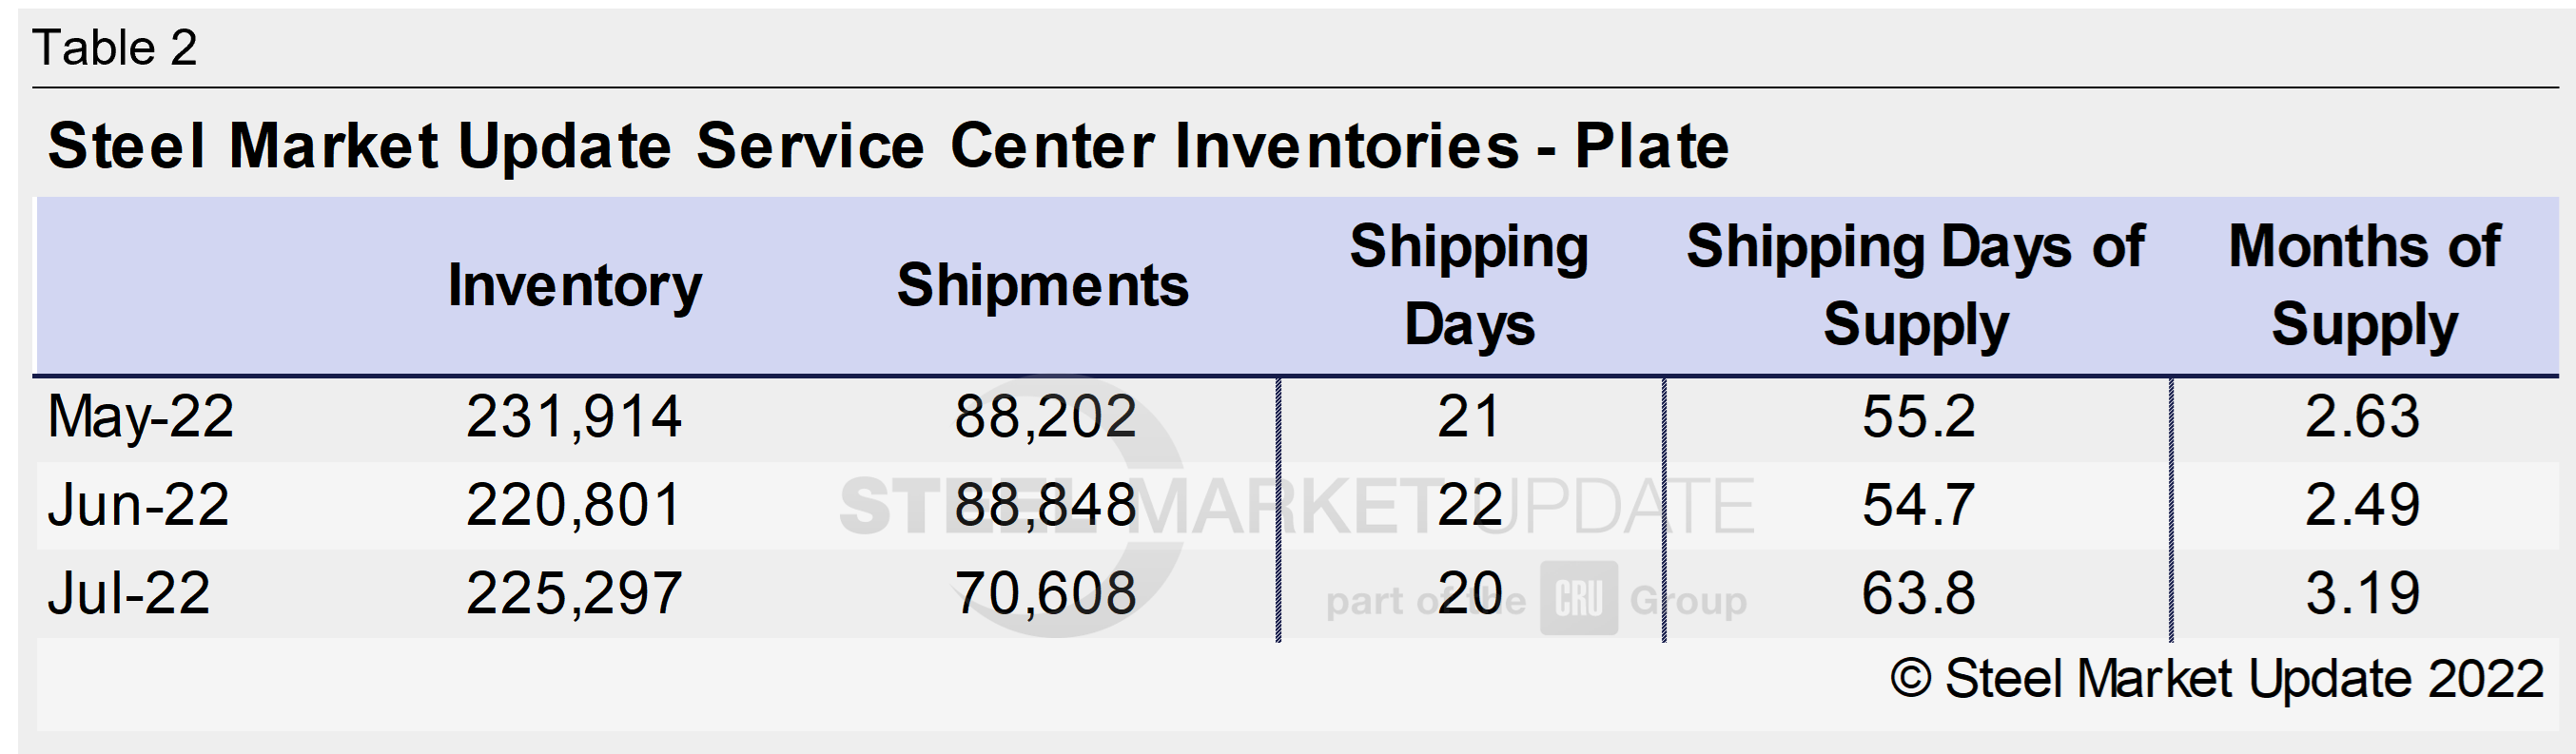Image resolution: width=2576 pixels, height=754 pixels.
Task: Click the May-22 shipments value 88,202
Action: point(1045,416)
